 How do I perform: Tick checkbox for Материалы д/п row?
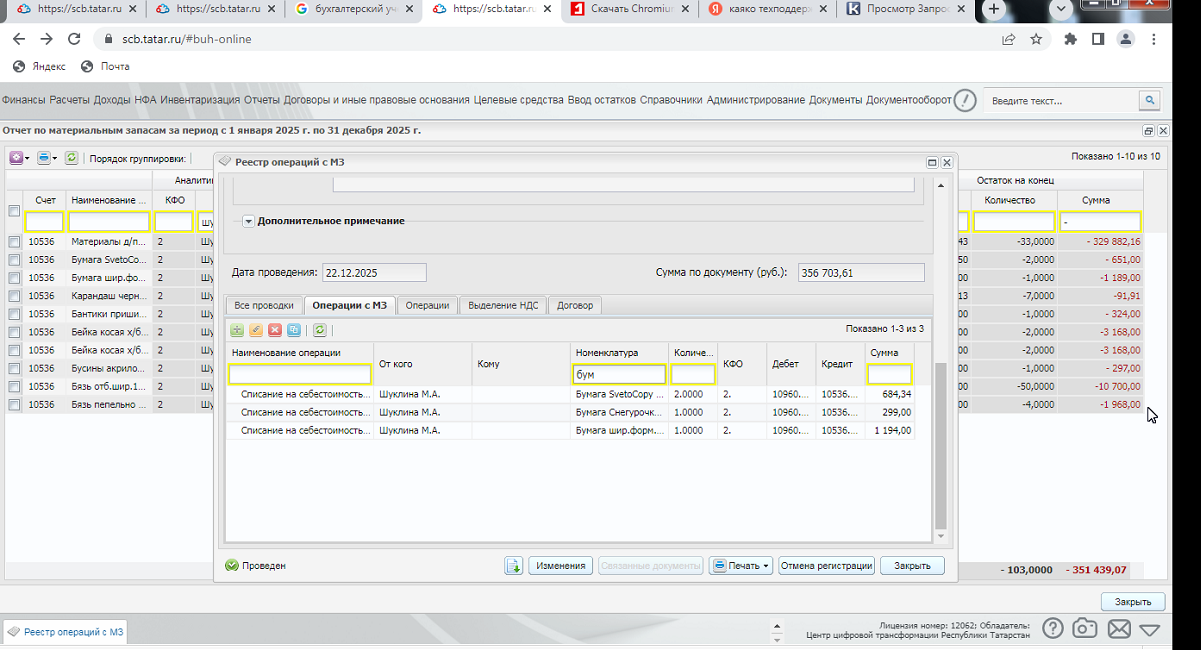(14, 242)
